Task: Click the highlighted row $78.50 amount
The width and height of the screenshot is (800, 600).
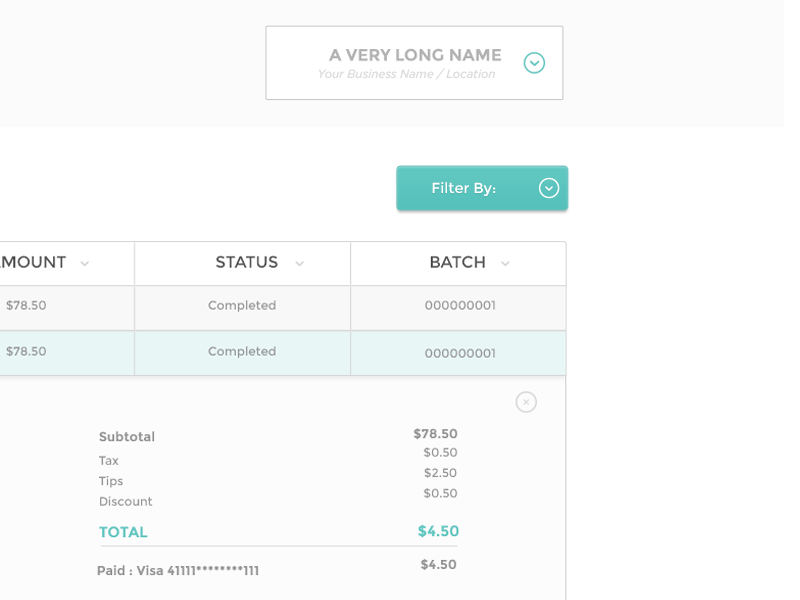Action: pyautogui.click(x=26, y=352)
